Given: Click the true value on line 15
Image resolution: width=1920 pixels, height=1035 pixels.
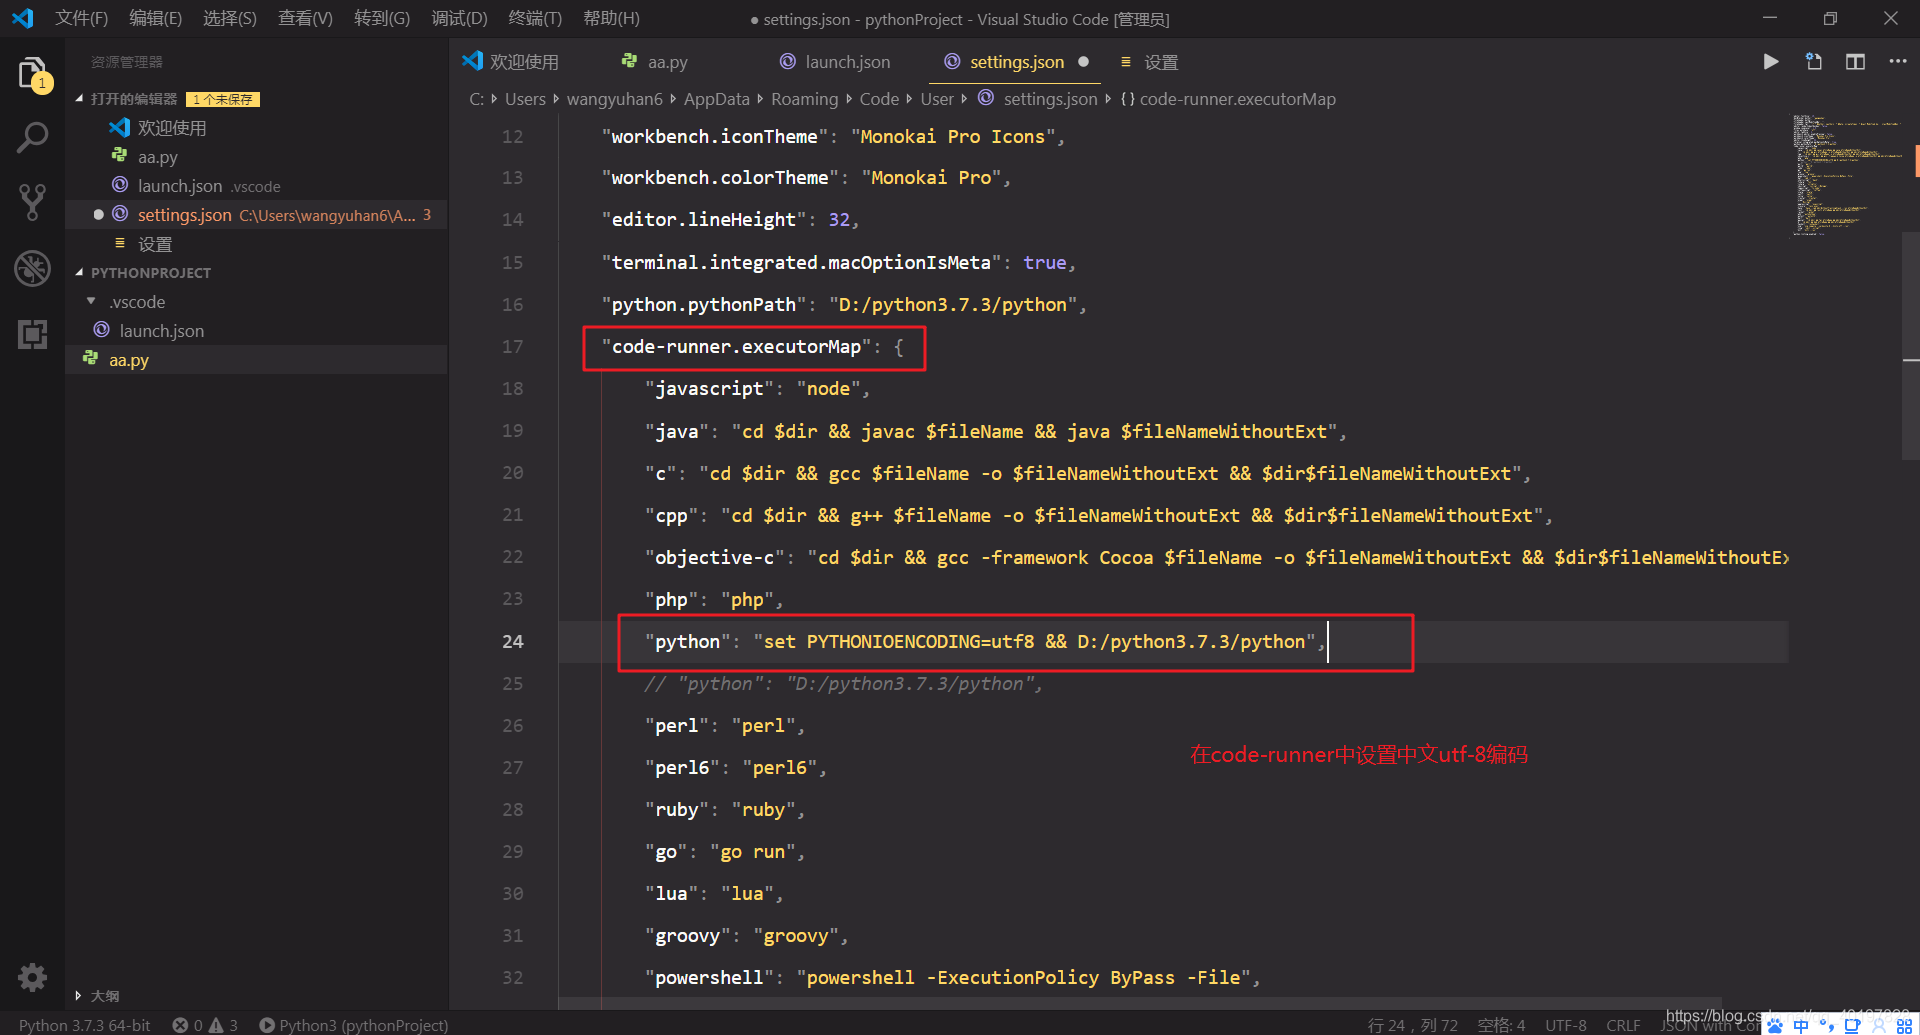Looking at the screenshot, I should click(1044, 262).
